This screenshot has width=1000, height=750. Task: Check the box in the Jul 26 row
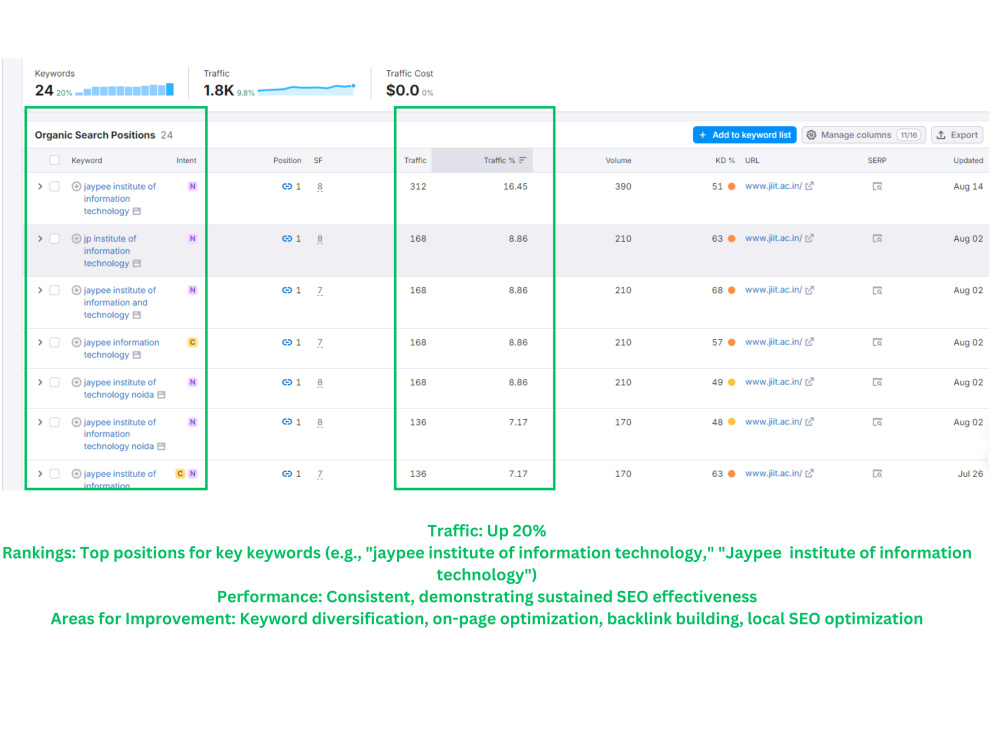pyautogui.click(x=55, y=474)
